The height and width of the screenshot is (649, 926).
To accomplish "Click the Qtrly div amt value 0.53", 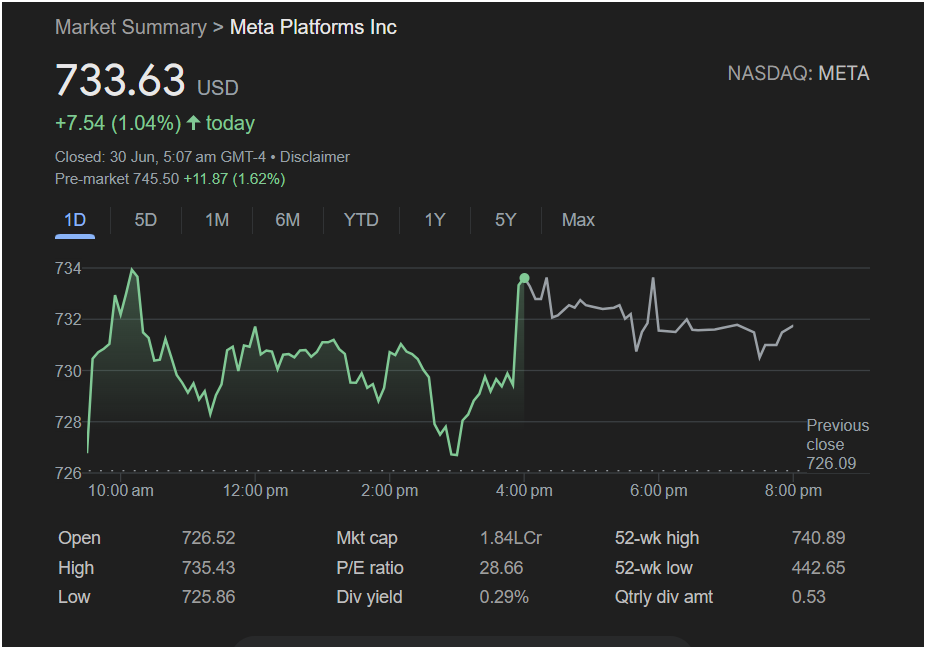I will [x=808, y=597].
